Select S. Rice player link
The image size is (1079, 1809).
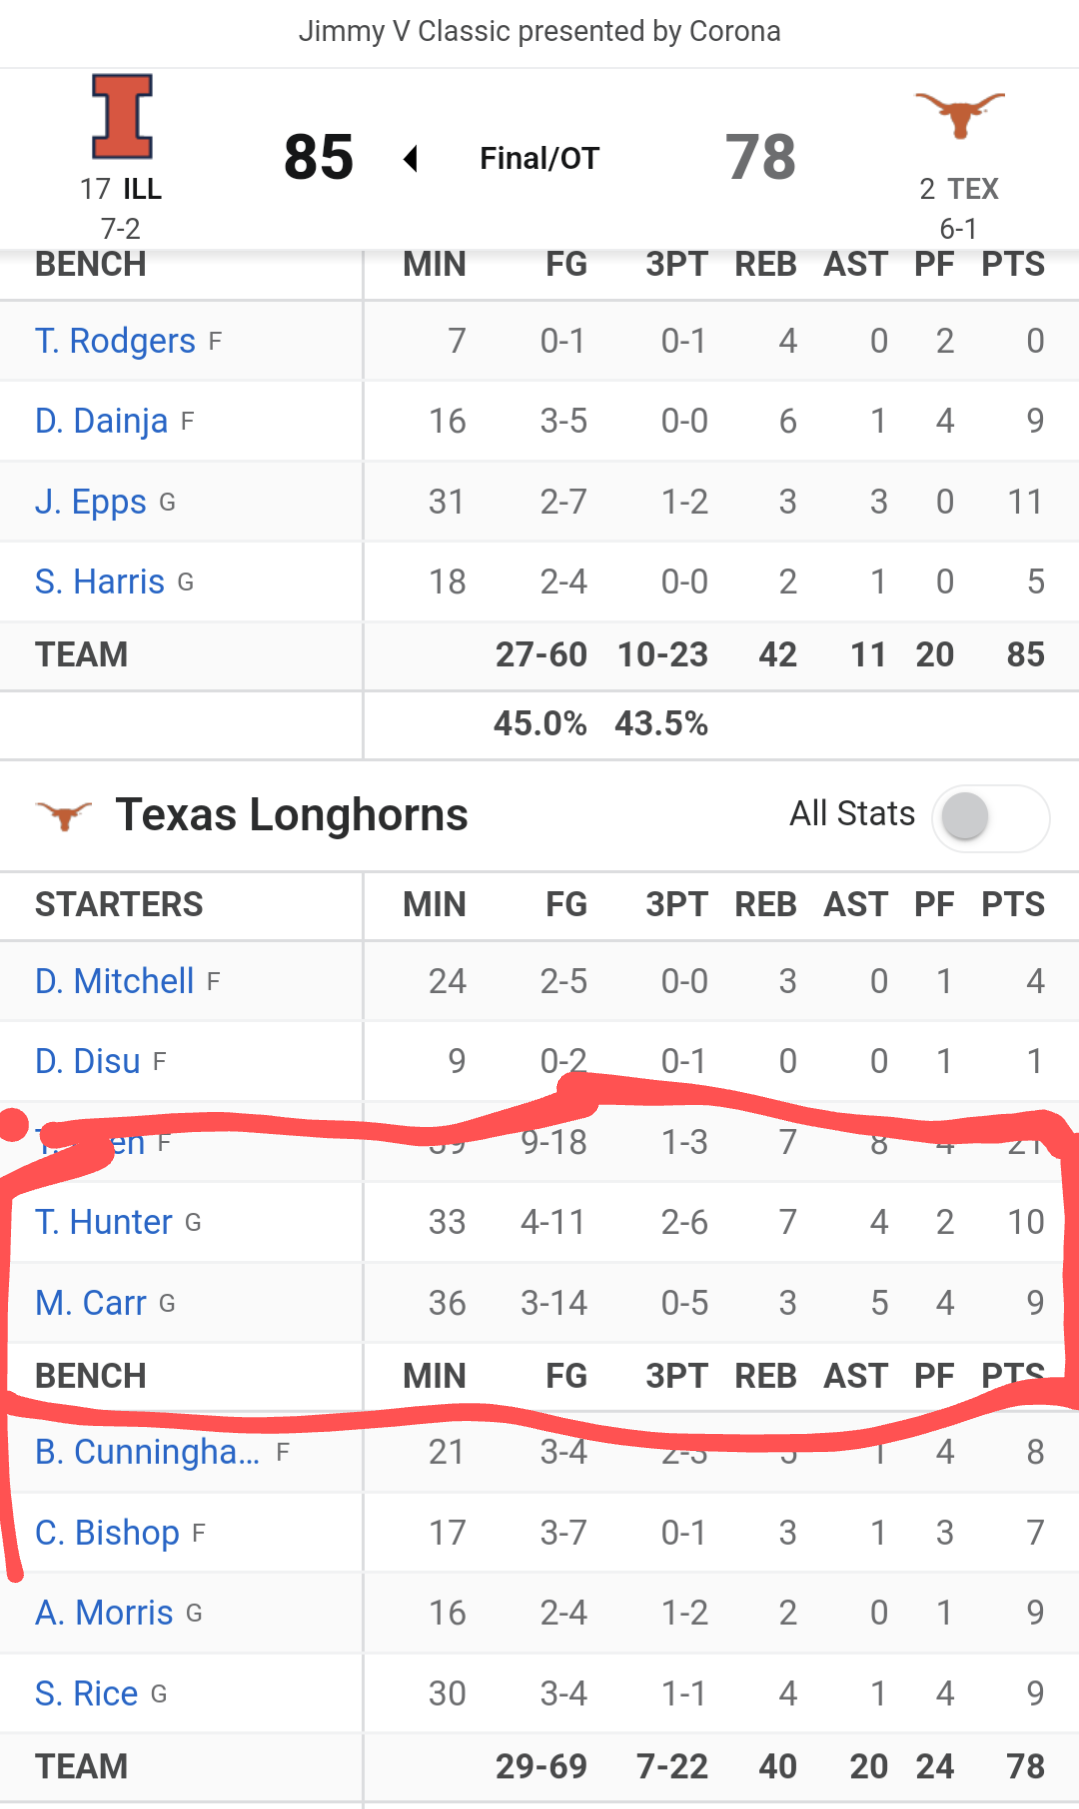click(86, 1693)
